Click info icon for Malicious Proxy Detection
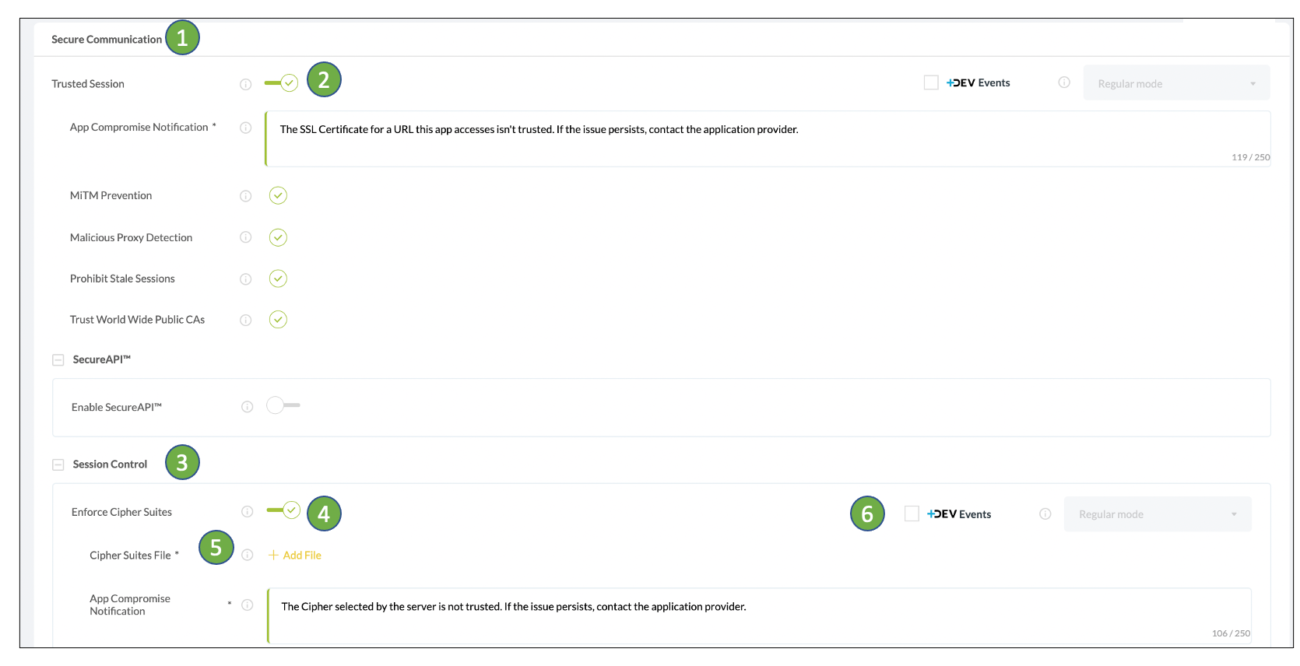Viewport: 1300px width, 666px height. [245, 238]
